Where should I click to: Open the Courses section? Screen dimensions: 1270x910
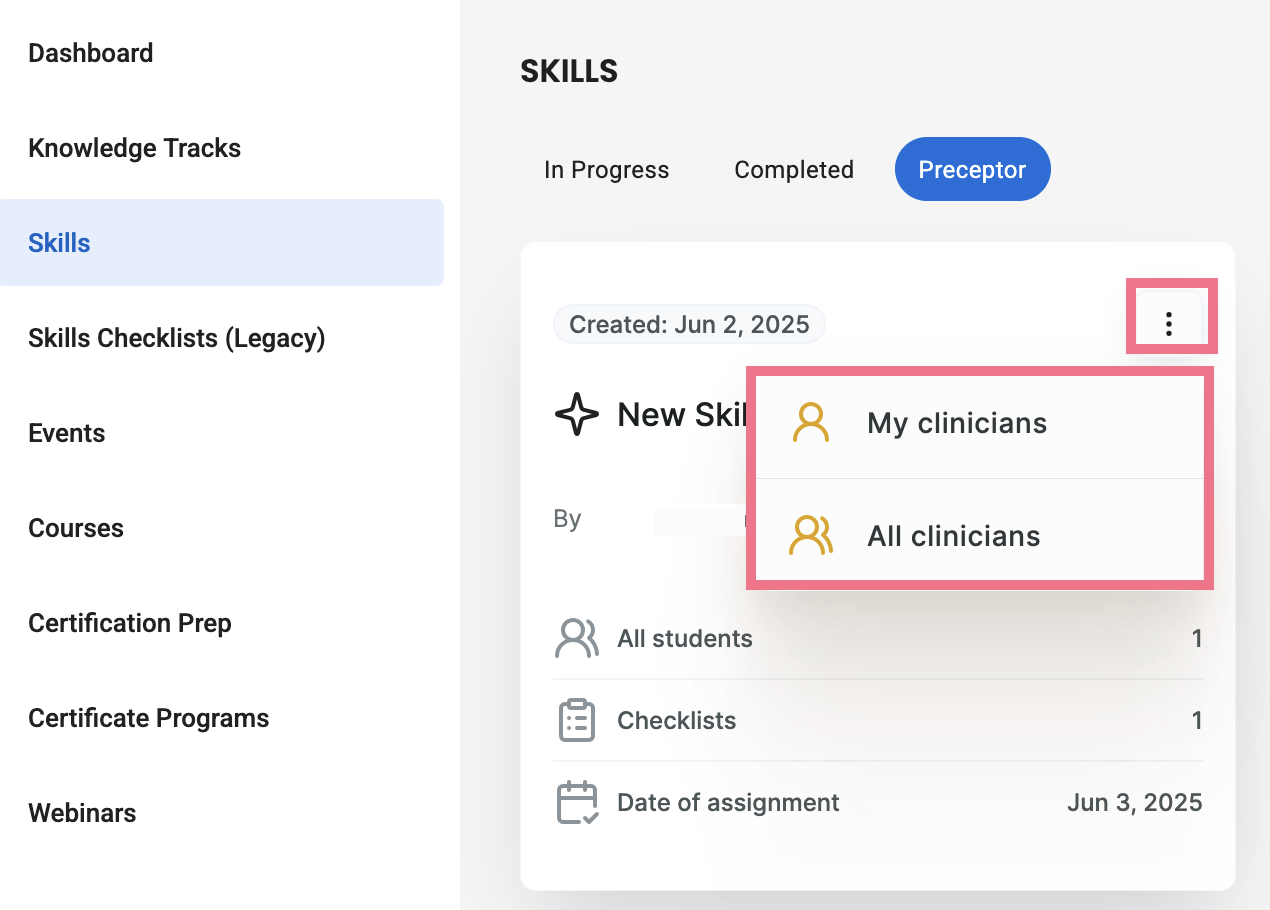point(76,528)
